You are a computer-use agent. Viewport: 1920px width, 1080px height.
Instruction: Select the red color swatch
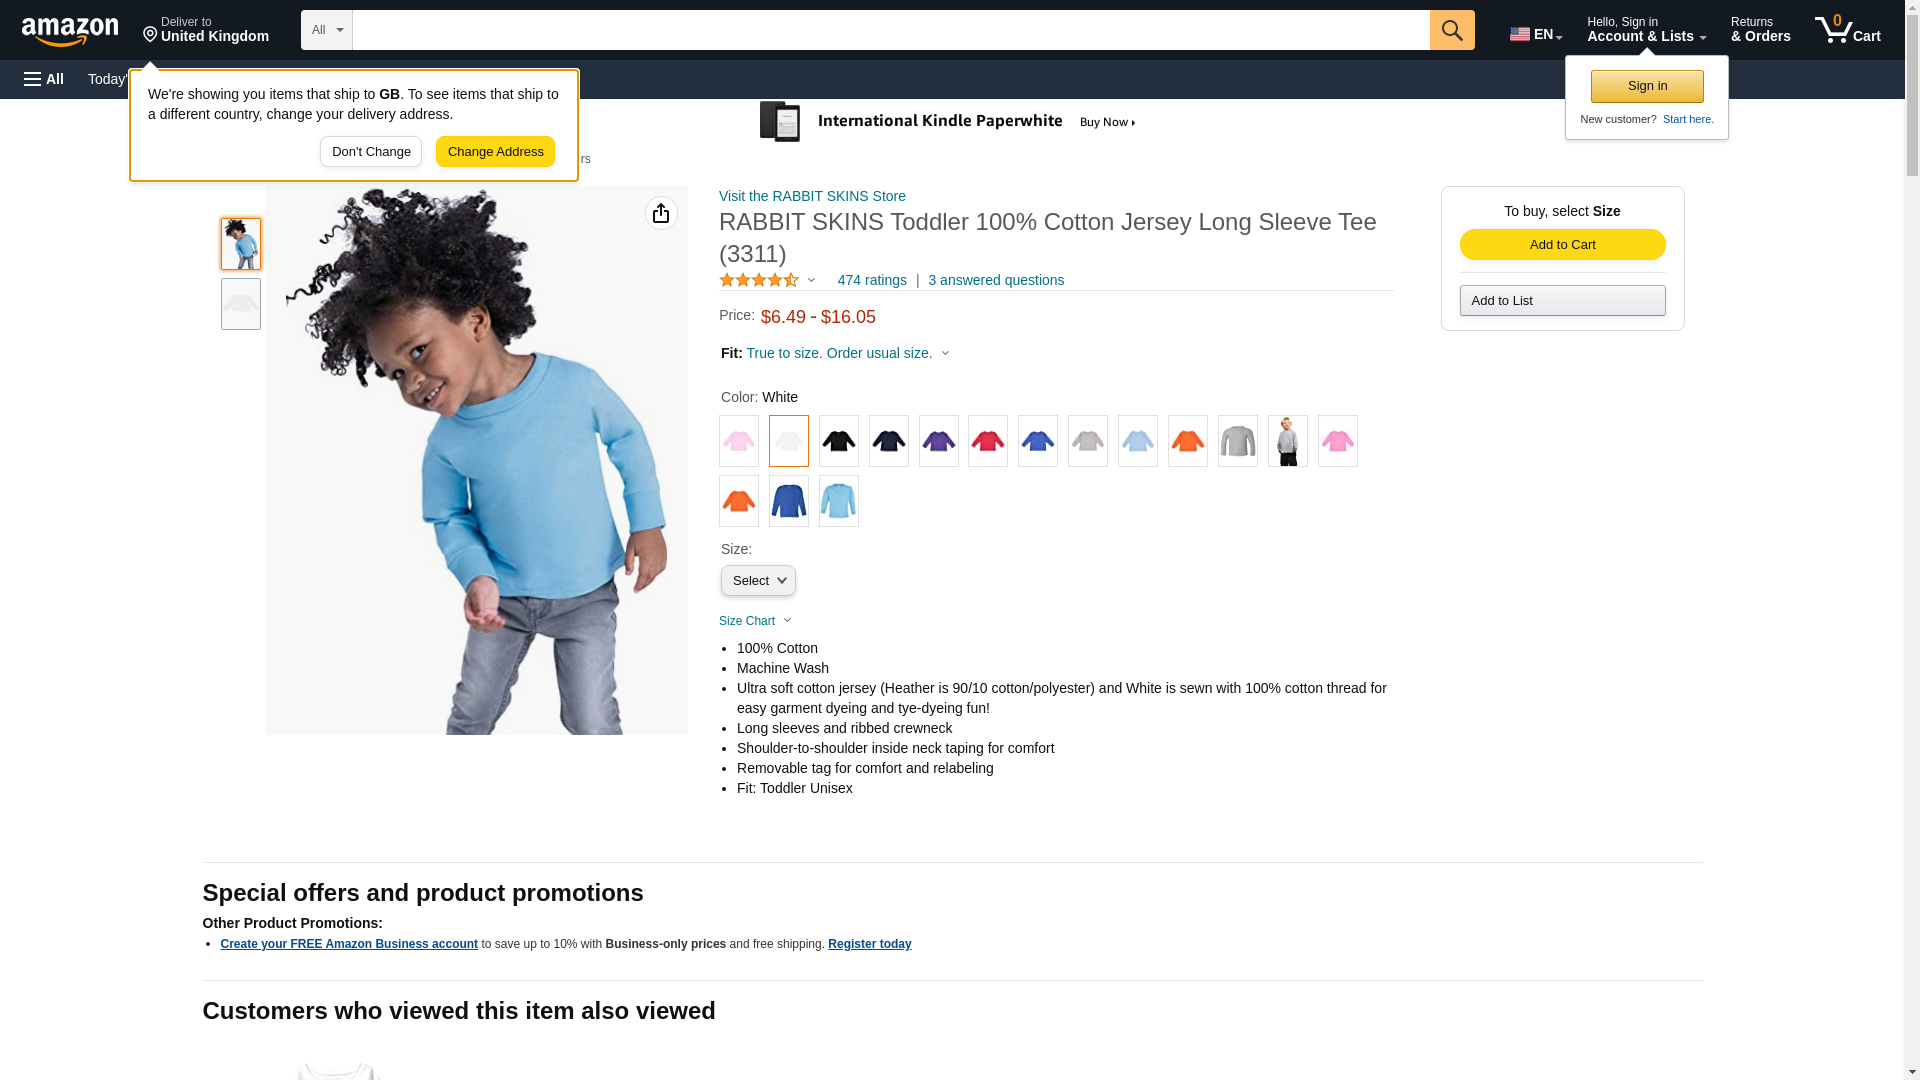coord(987,441)
